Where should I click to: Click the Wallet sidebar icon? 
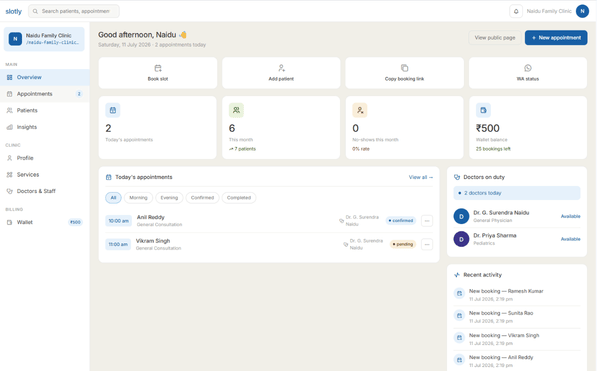pyautogui.click(x=10, y=222)
